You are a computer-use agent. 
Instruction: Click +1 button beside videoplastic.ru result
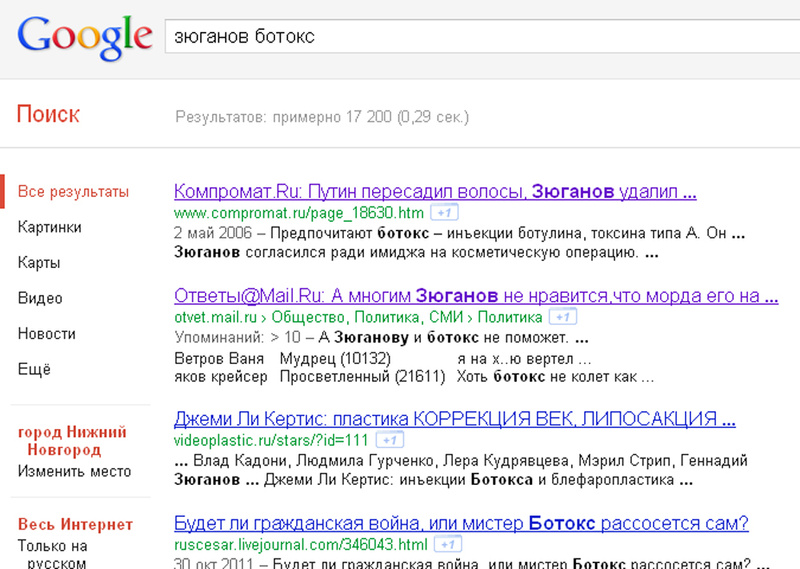(x=390, y=440)
